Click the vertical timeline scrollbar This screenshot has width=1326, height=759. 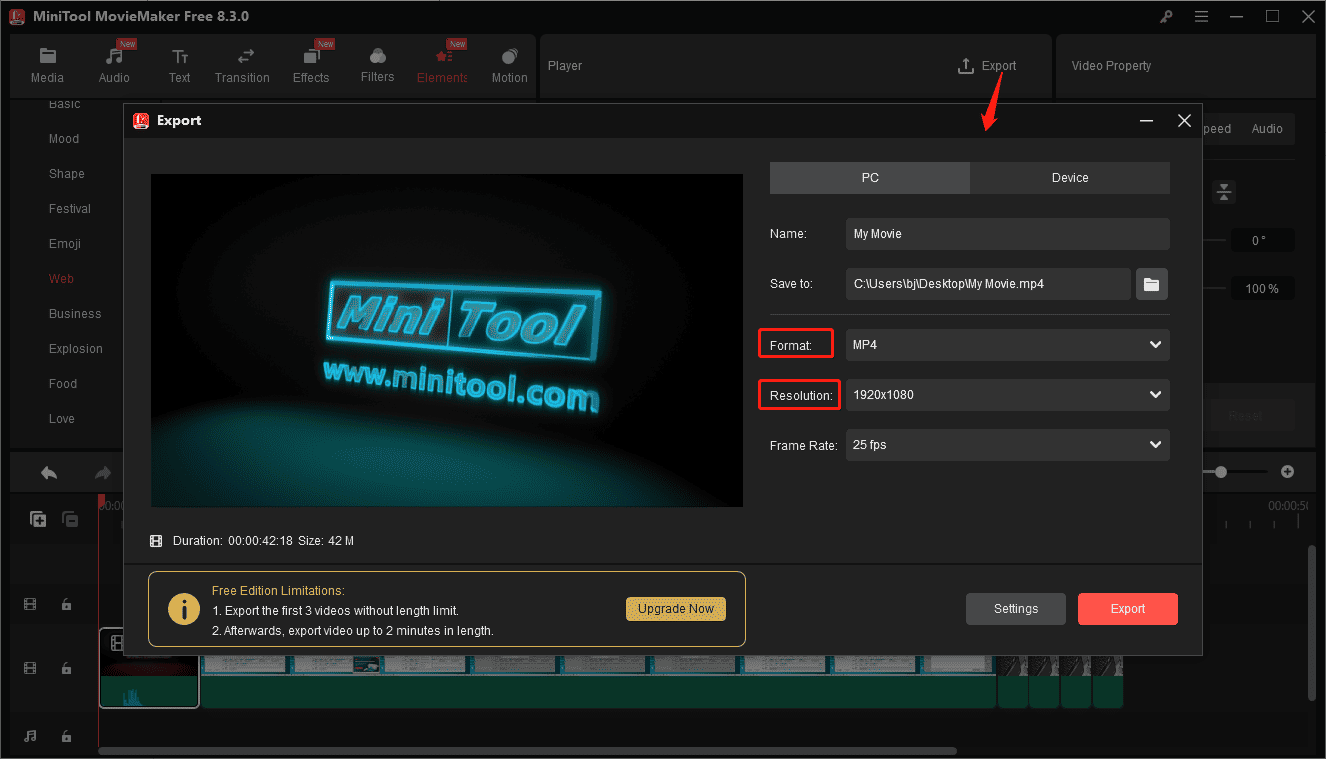point(1311,622)
